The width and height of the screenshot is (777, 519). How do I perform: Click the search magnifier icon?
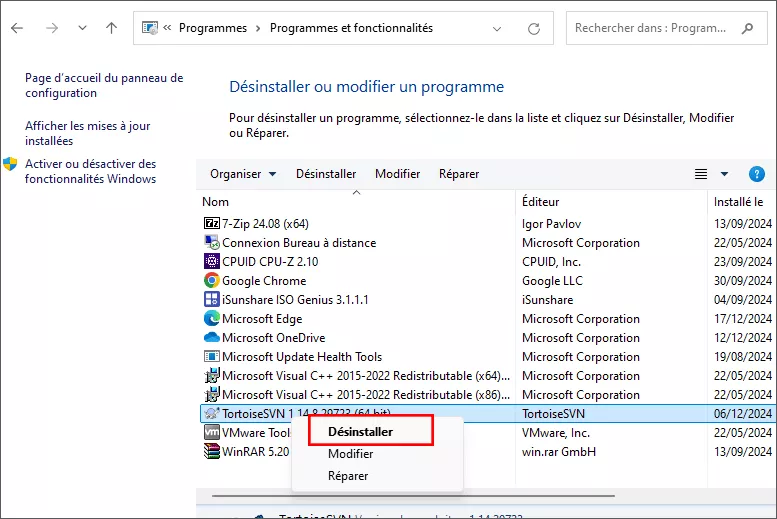tap(747, 28)
